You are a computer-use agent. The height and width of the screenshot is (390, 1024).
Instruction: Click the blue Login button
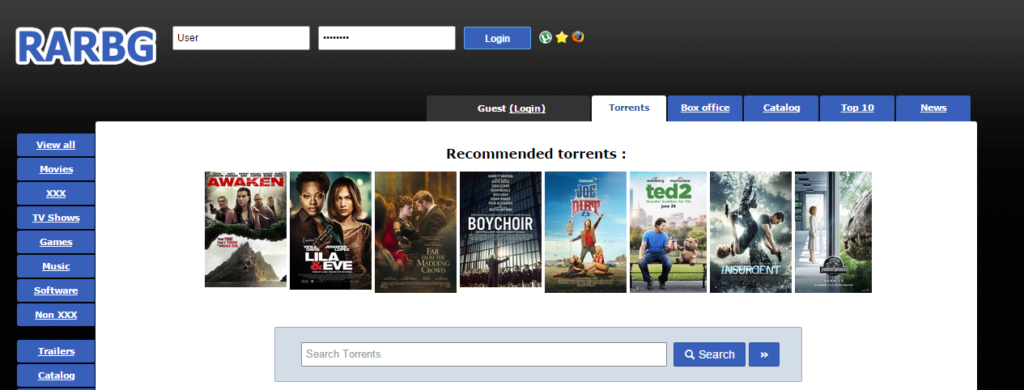[497, 38]
